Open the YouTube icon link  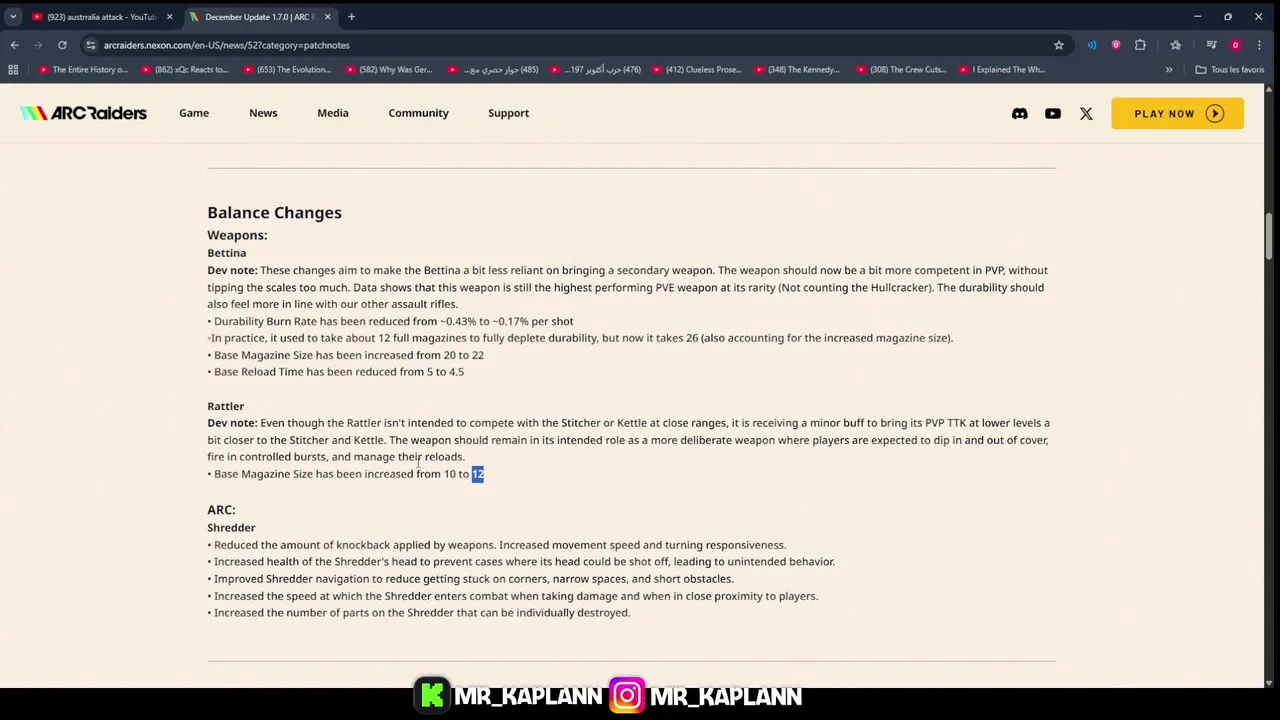pos(1052,114)
